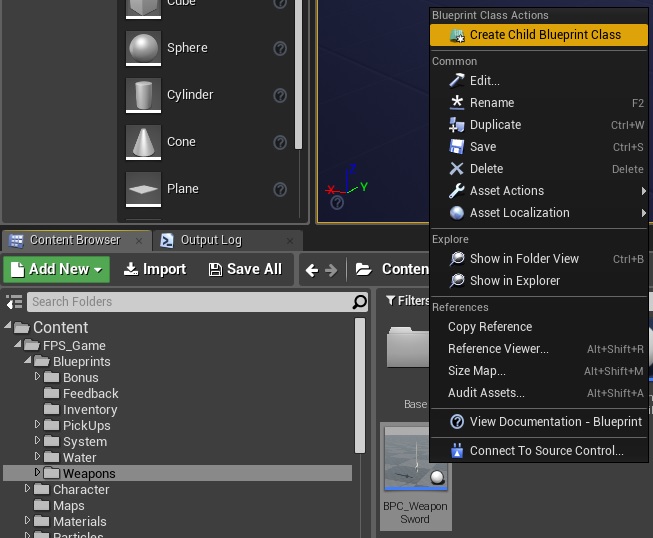
Task: Open the Filters dropdown
Action: (x=406, y=300)
